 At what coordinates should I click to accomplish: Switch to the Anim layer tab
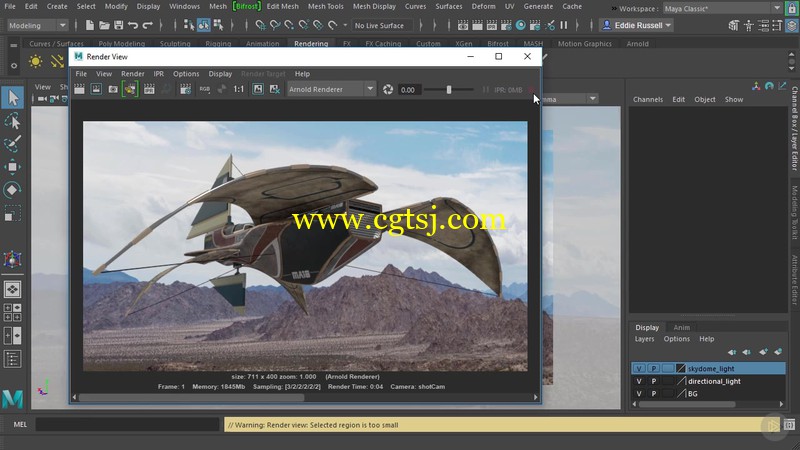tap(682, 328)
